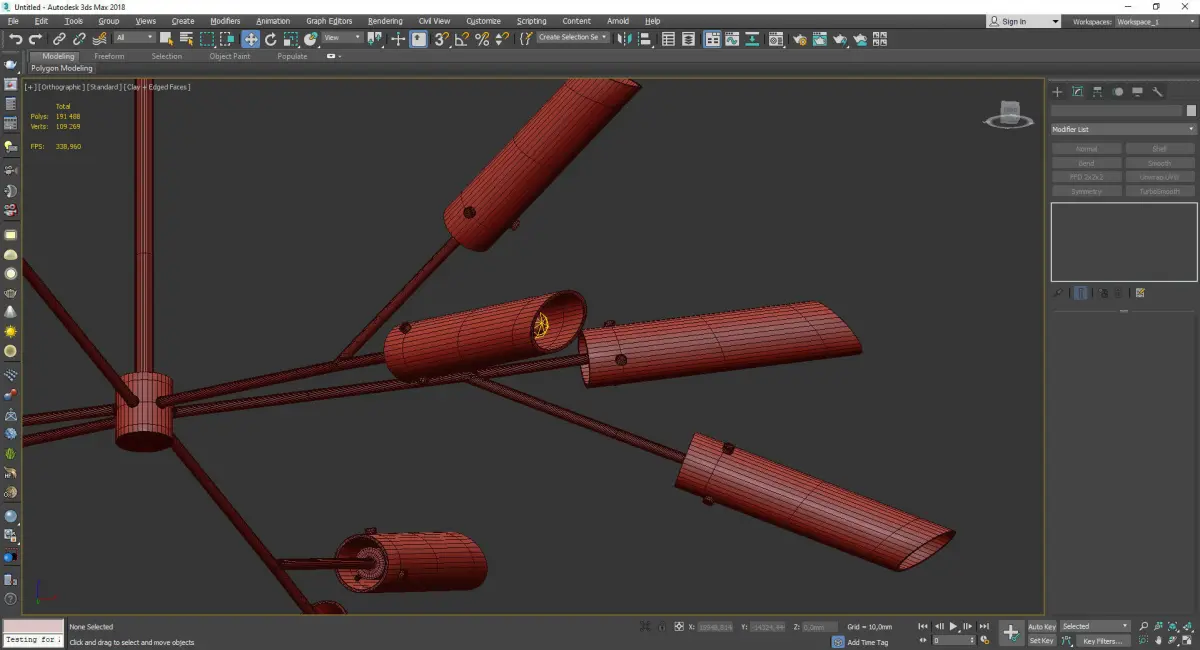Toggle the Angle Snap button
The width and height of the screenshot is (1200, 650).
[x=461, y=39]
